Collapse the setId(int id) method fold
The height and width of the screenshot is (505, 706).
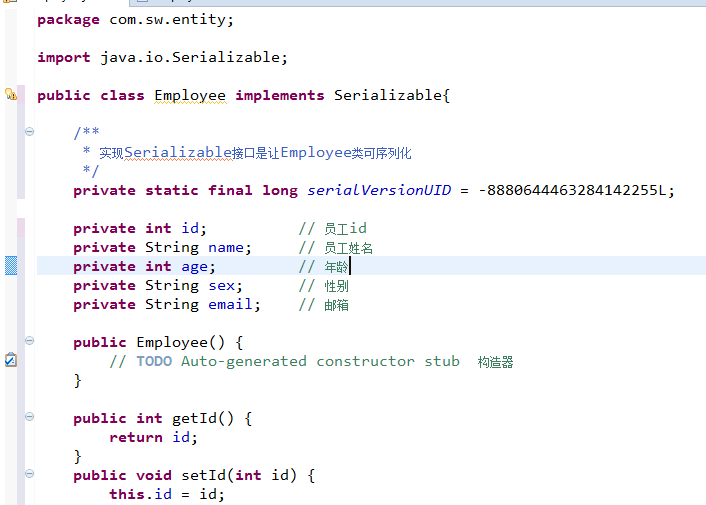tap(29, 473)
